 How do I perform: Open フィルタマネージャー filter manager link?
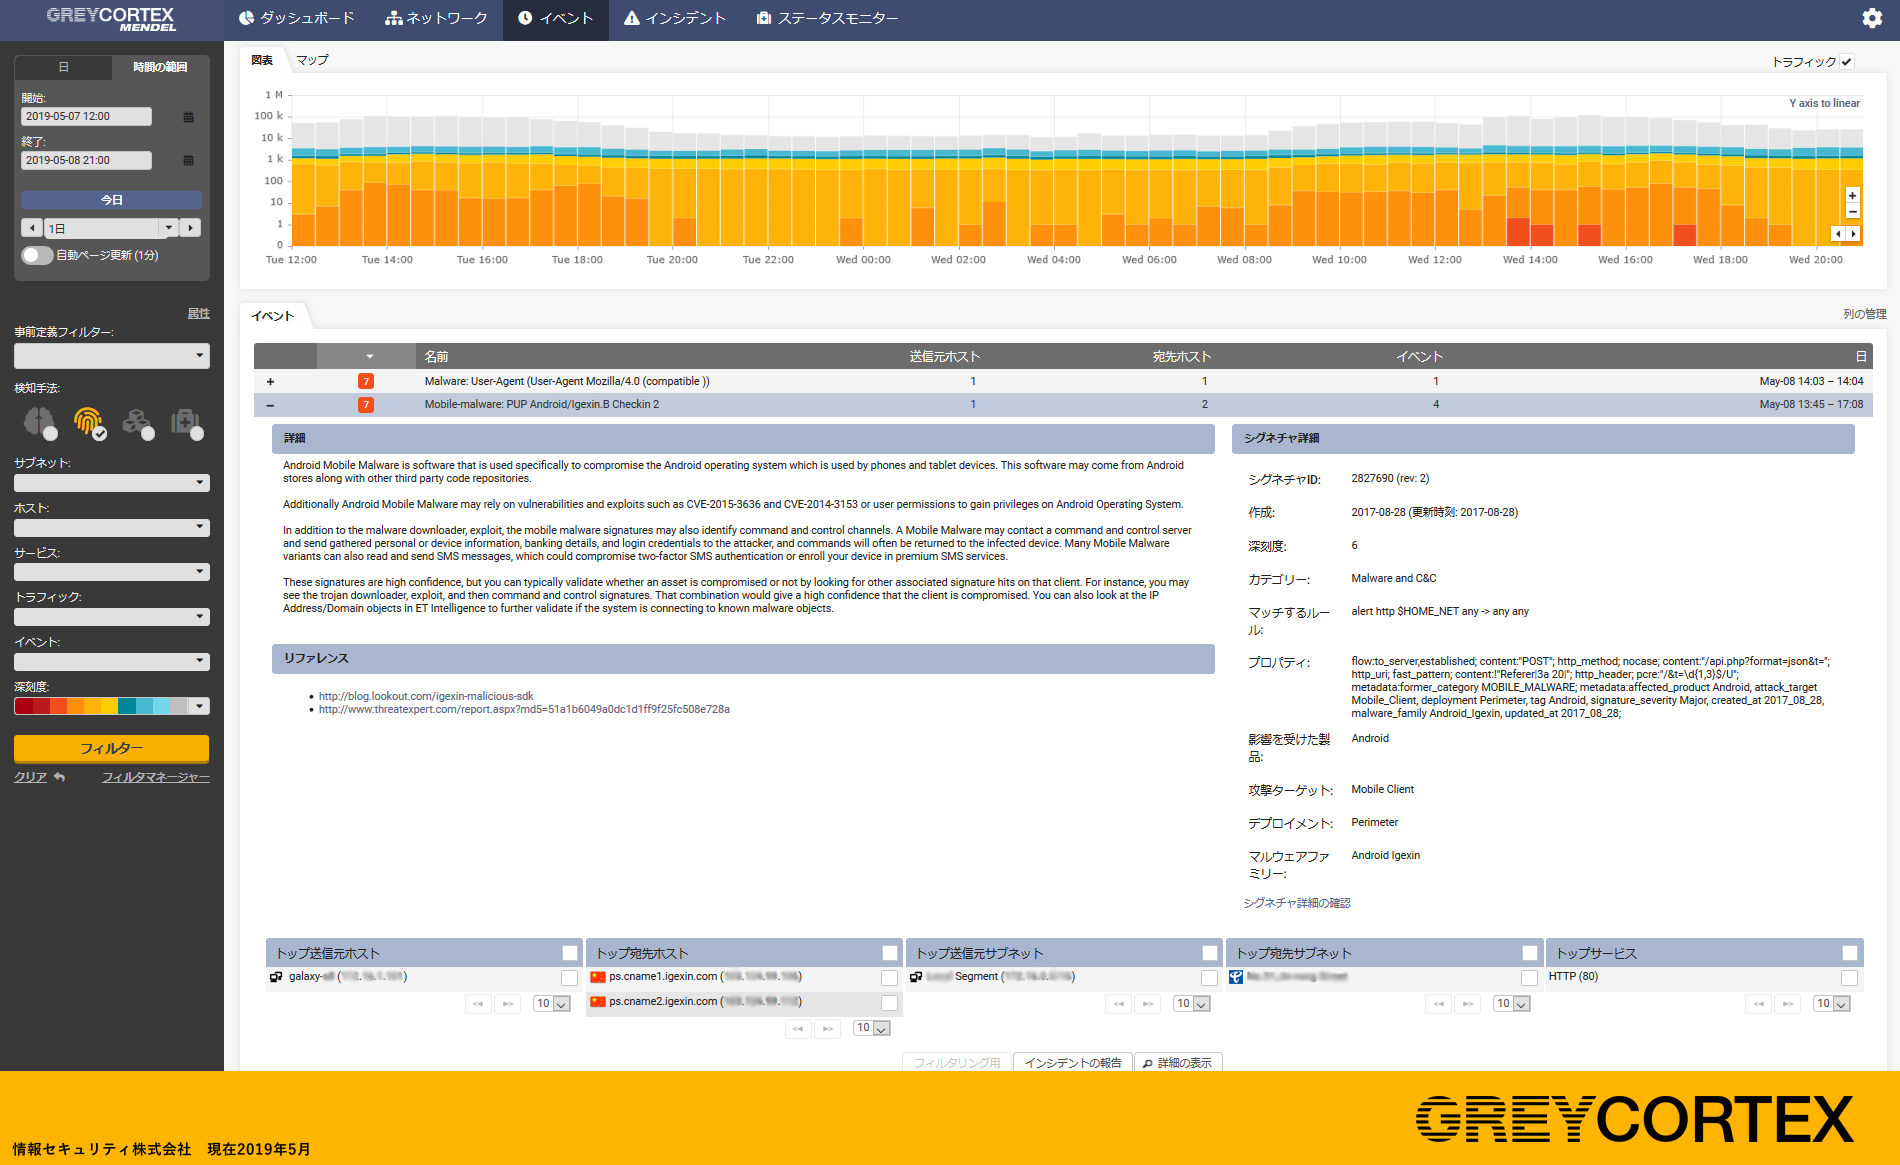pos(156,777)
